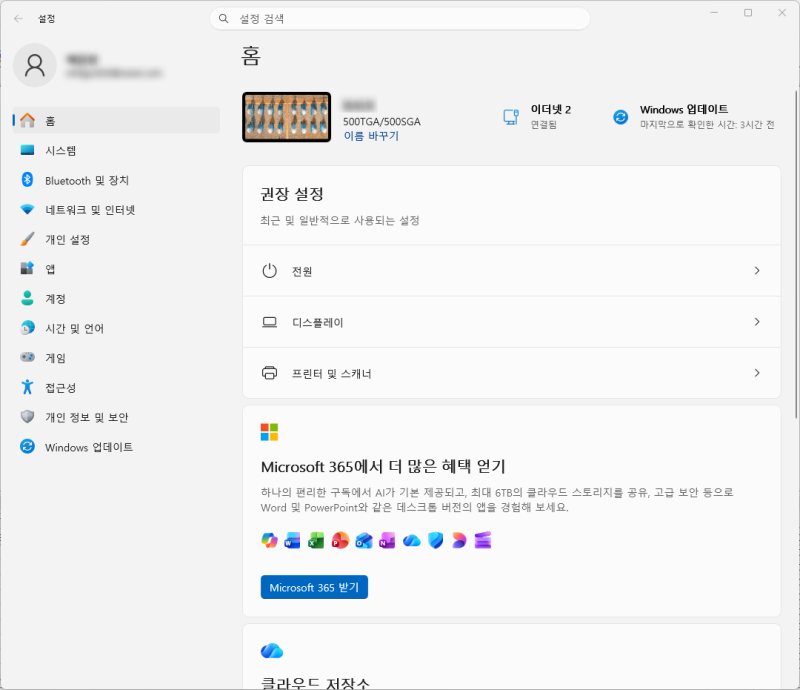The image size is (800, 690).
Task: Click the cloud icon above 클라우드 저장소
Action: 271,651
